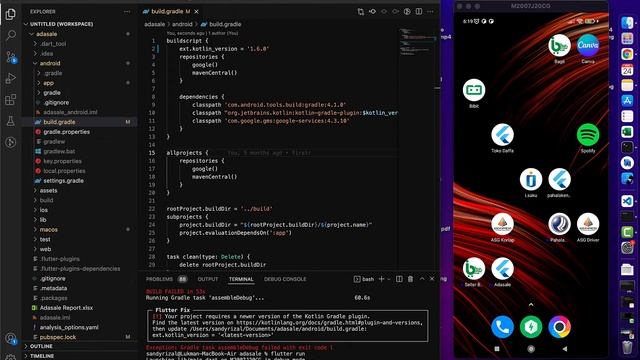Tap the phone's Home navigation button
The image size is (640, 360).
pos(531,349)
